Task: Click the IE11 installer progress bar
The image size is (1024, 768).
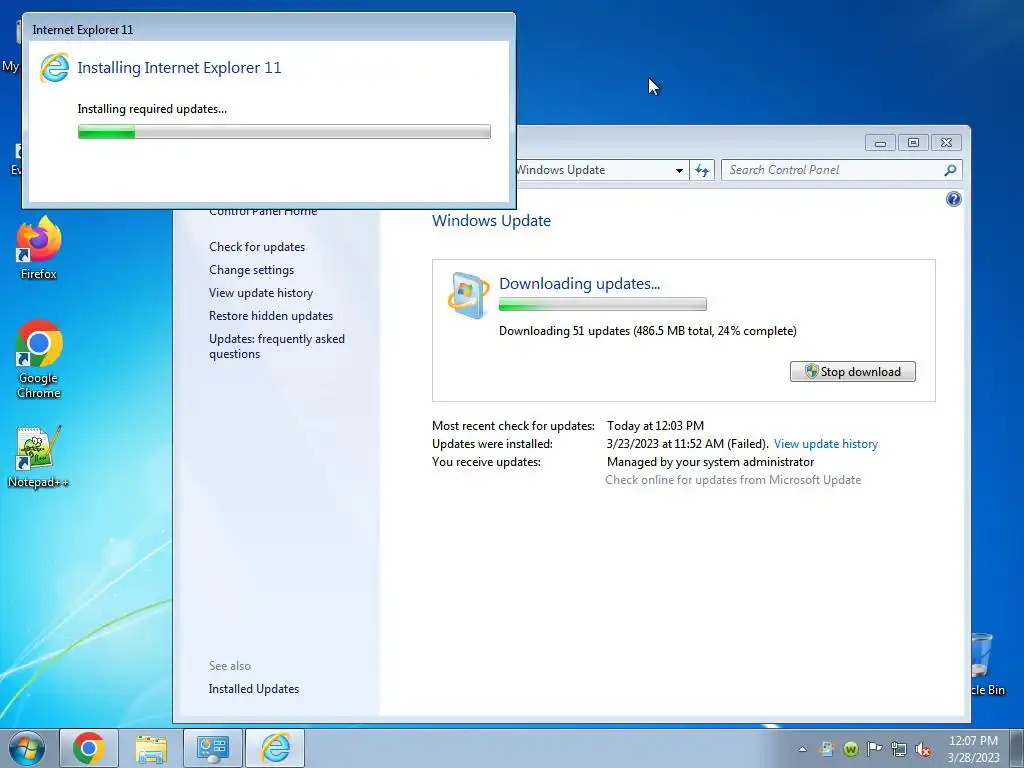Action: 284,132
